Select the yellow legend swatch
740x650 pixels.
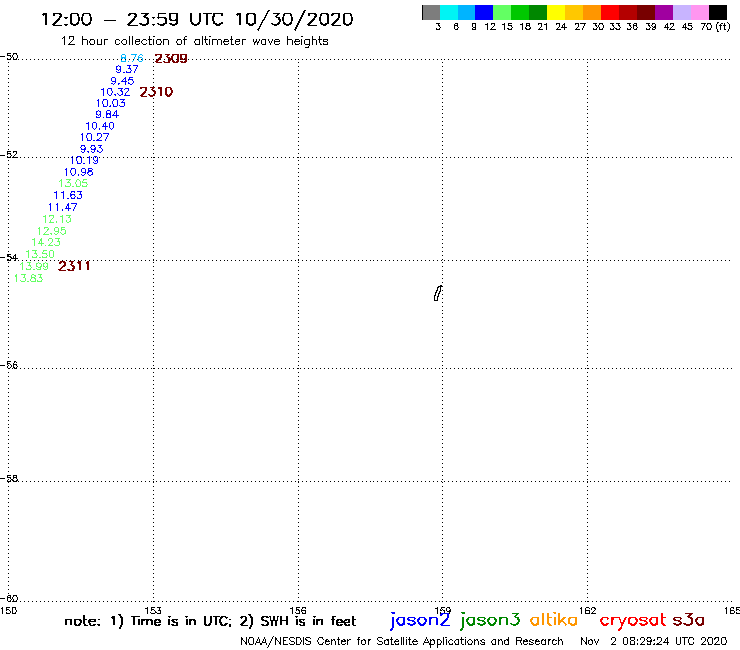[556, 12]
